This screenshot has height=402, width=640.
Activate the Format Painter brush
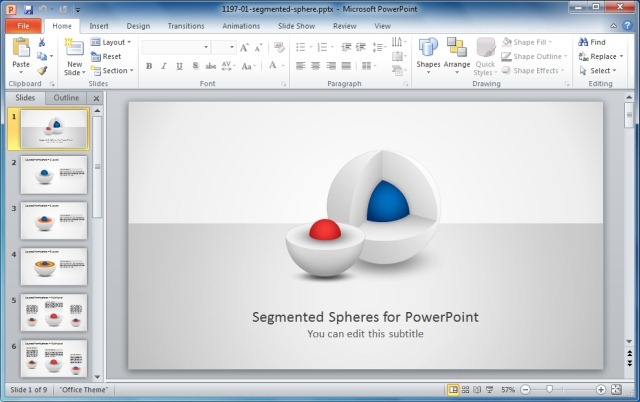[x=42, y=71]
